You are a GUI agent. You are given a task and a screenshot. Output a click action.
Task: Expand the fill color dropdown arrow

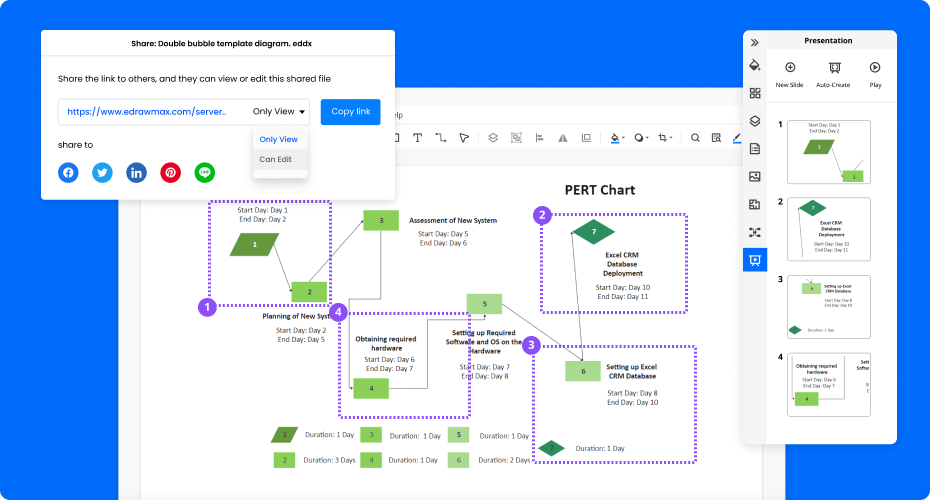pos(624,139)
